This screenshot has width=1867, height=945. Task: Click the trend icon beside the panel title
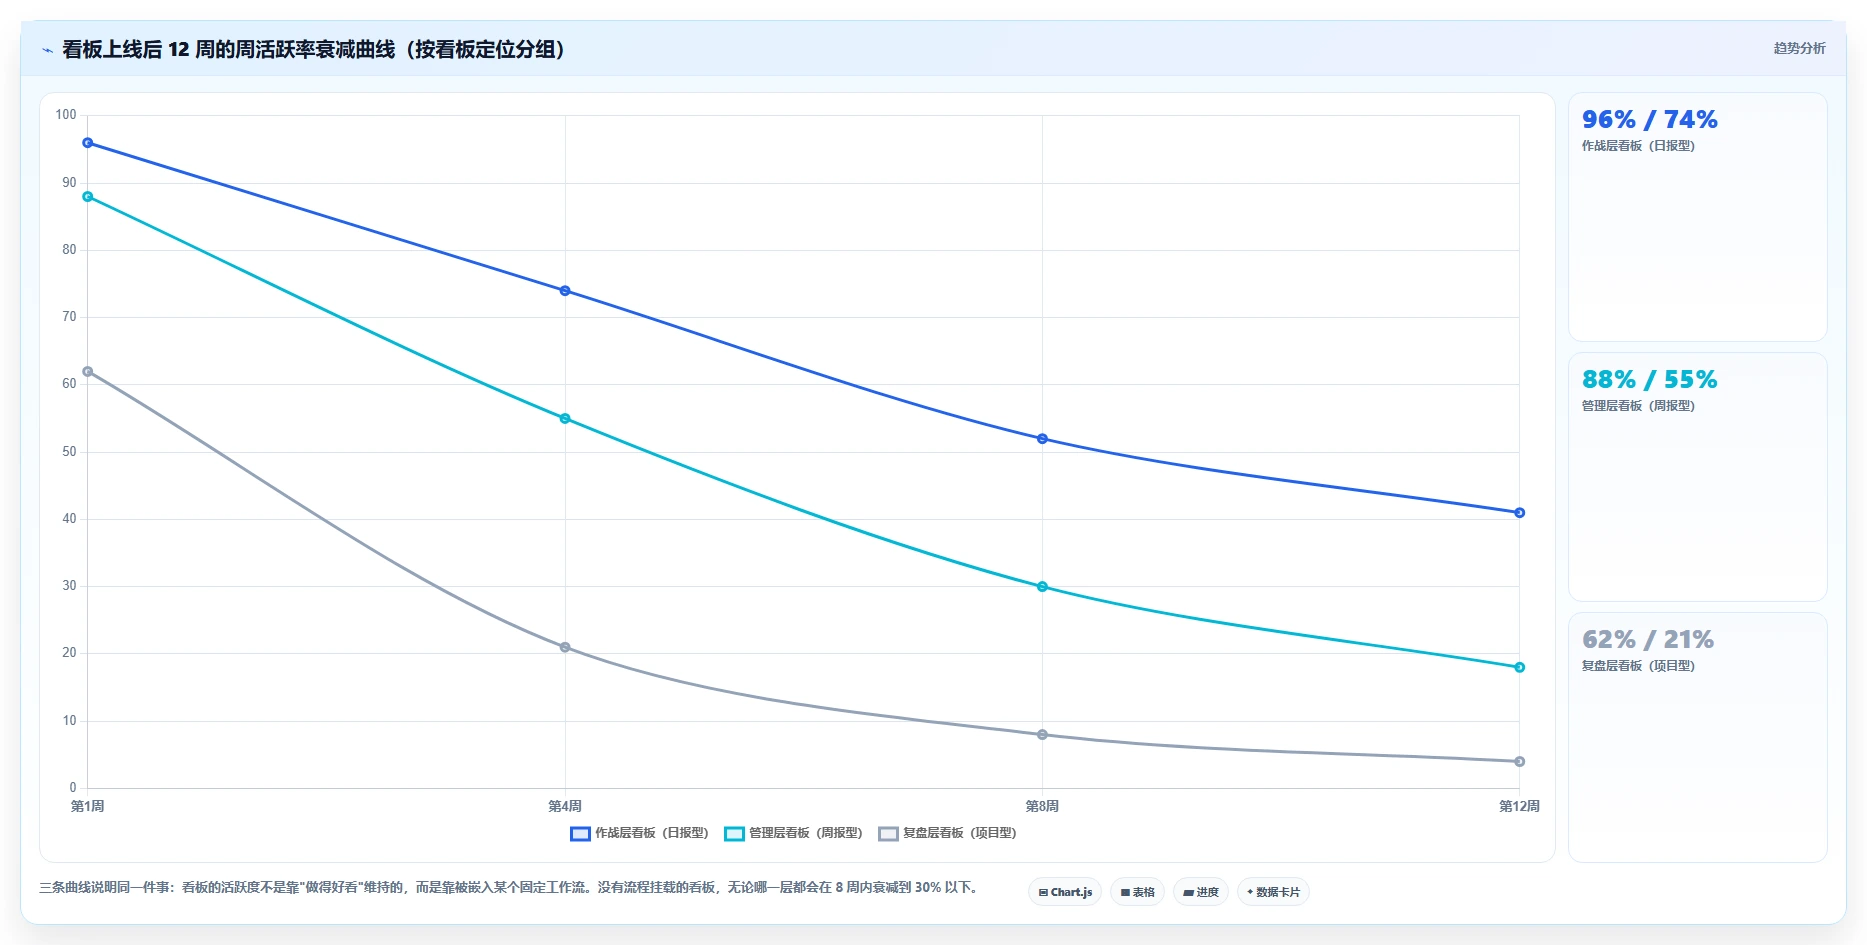tap(47, 50)
